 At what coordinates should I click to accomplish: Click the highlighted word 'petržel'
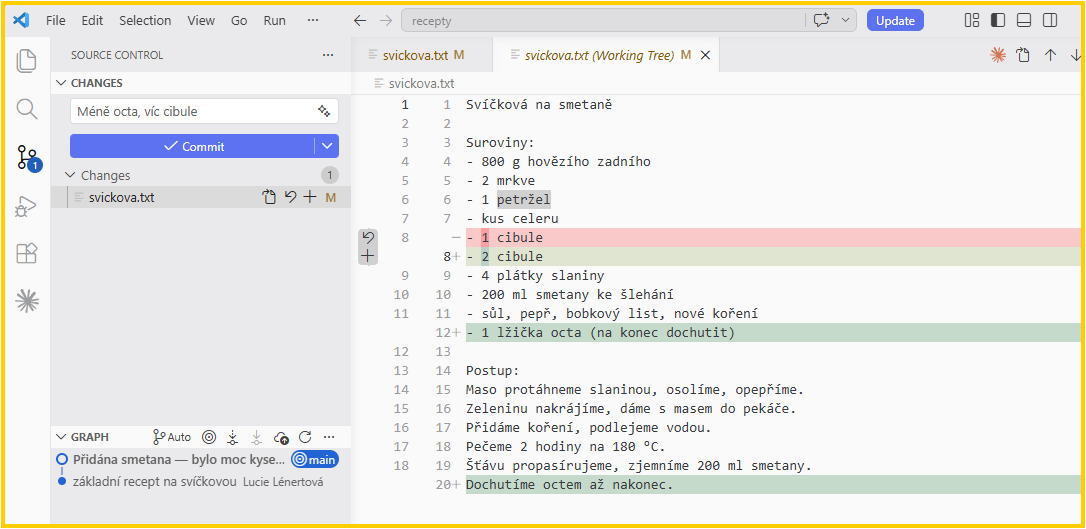pyautogui.click(x=524, y=200)
